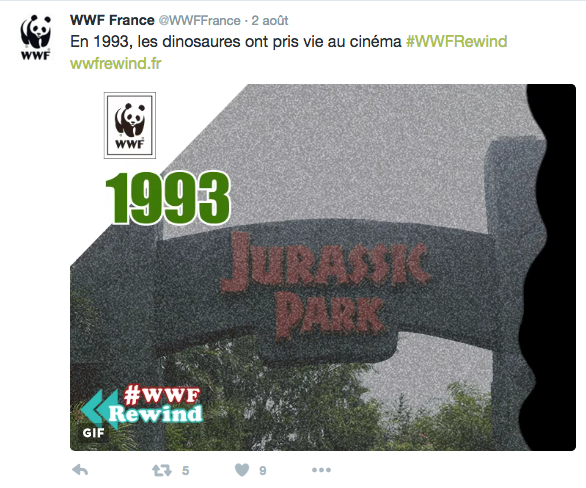This screenshot has height=488, width=586.
Task: View likes via the count 9
Action: [x=263, y=470]
